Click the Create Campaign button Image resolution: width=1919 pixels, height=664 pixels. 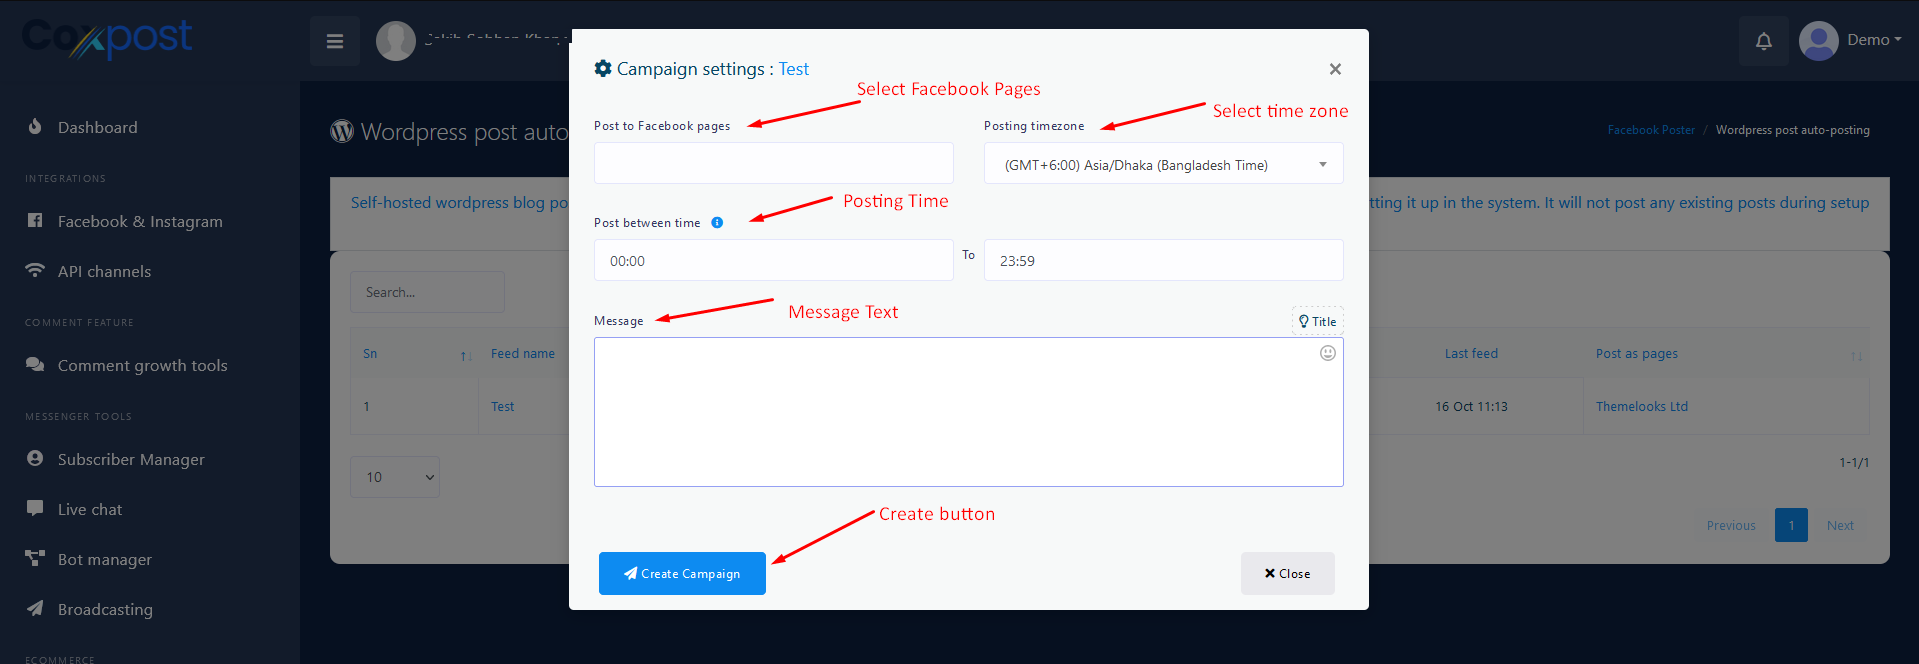[x=682, y=573]
